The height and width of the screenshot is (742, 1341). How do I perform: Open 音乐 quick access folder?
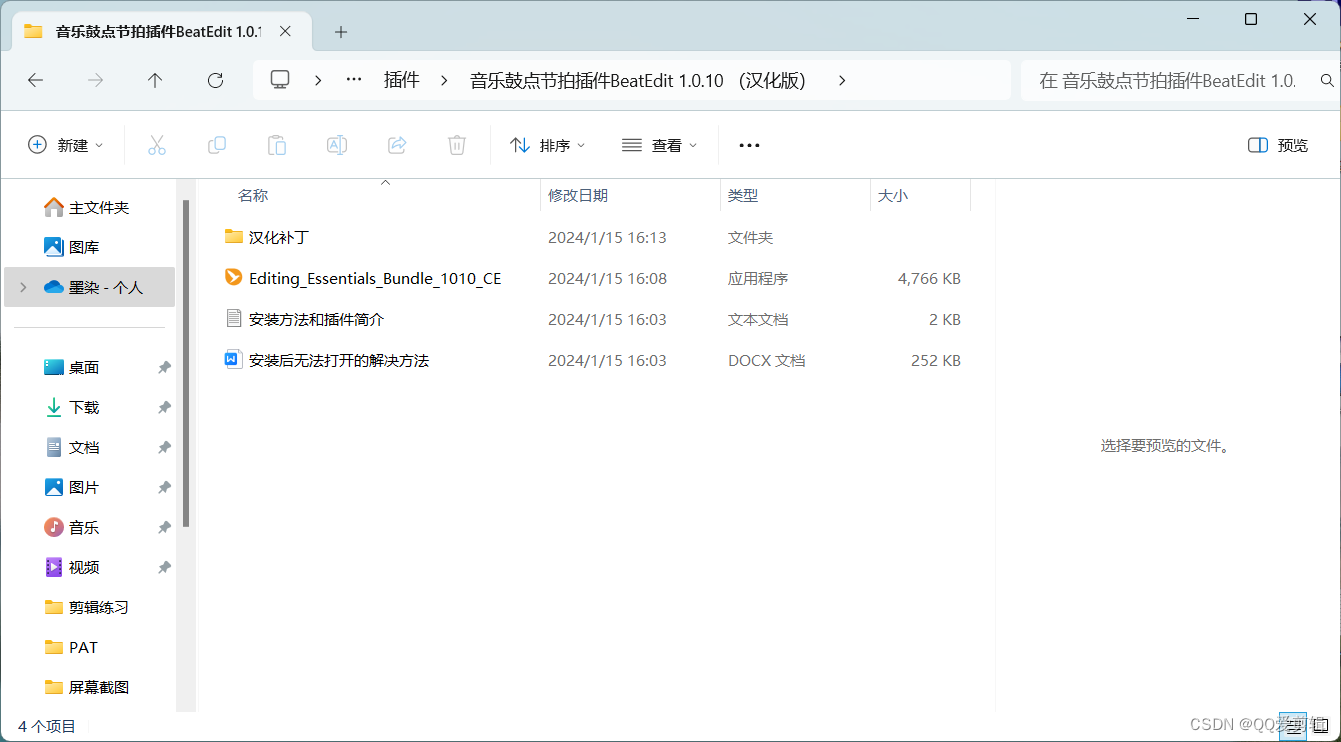coord(71,527)
